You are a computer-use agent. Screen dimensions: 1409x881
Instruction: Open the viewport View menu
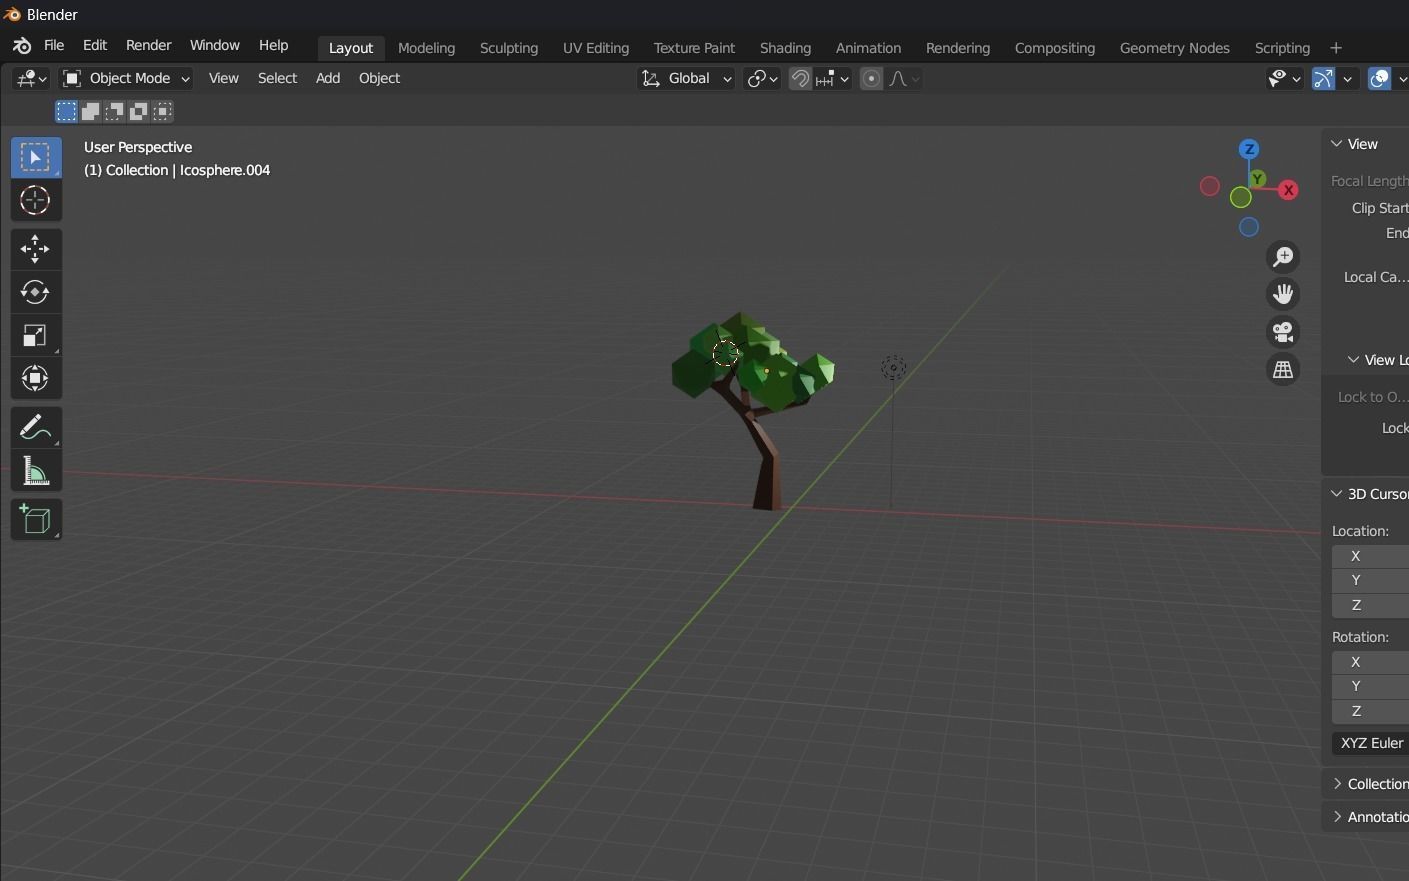pyautogui.click(x=223, y=78)
